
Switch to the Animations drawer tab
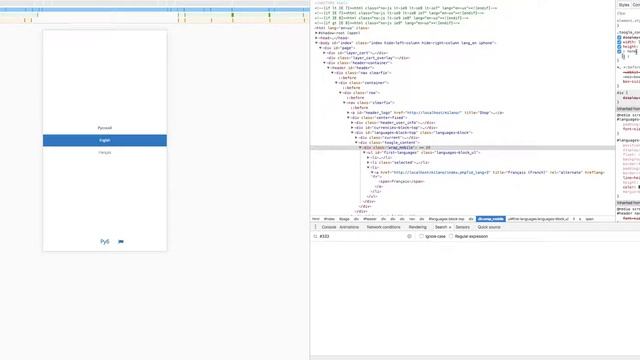pyautogui.click(x=349, y=227)
